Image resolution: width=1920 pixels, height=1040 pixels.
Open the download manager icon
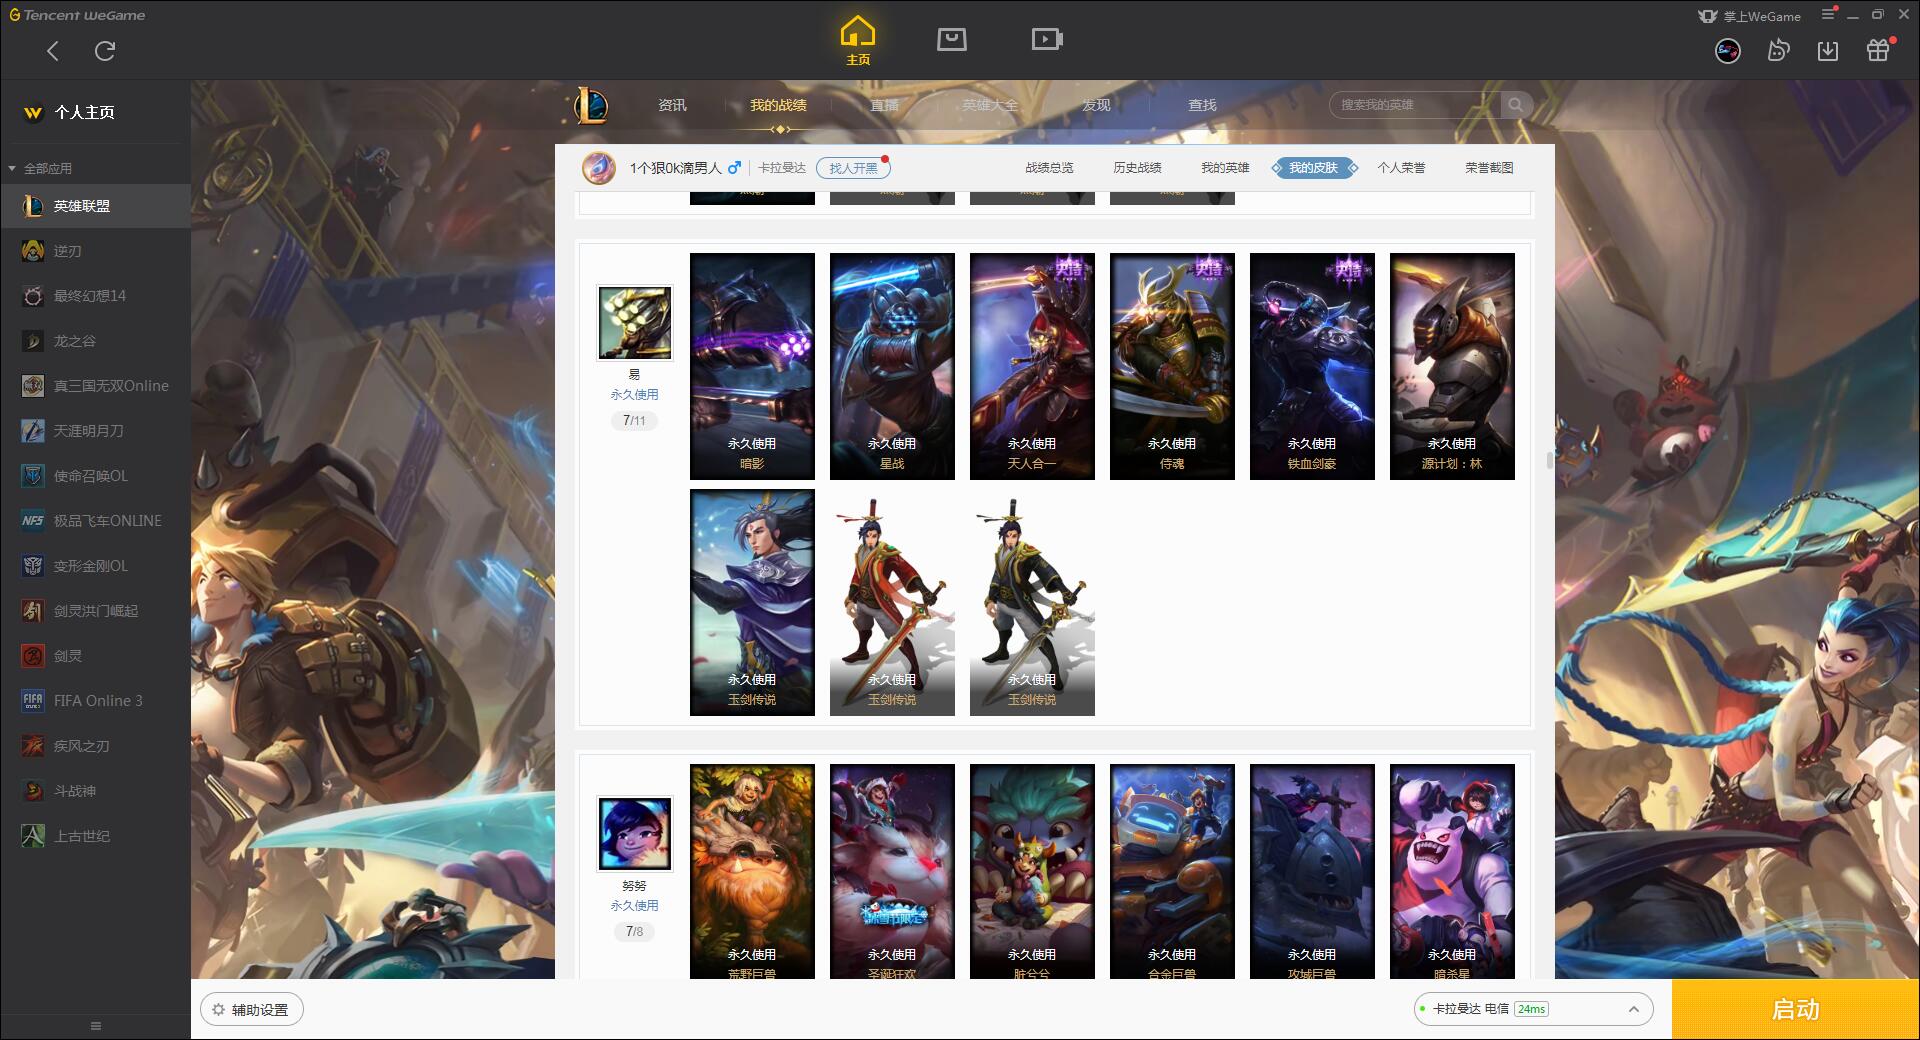pos(1828,50)
